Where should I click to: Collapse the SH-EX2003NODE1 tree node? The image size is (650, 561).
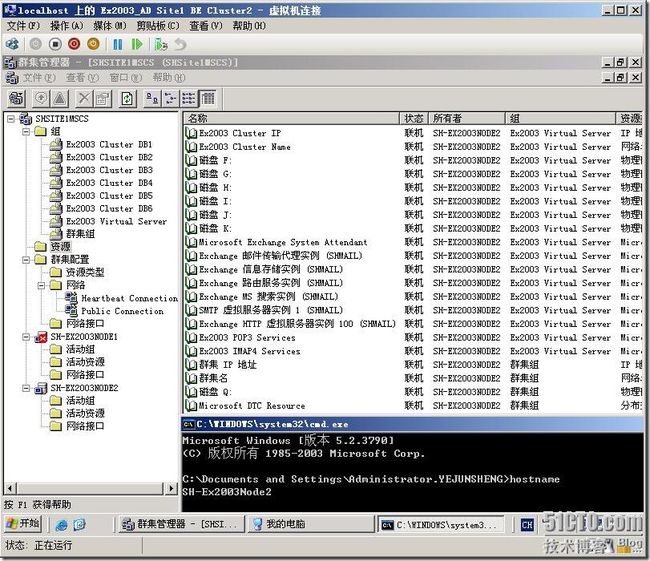click(12, 337)
